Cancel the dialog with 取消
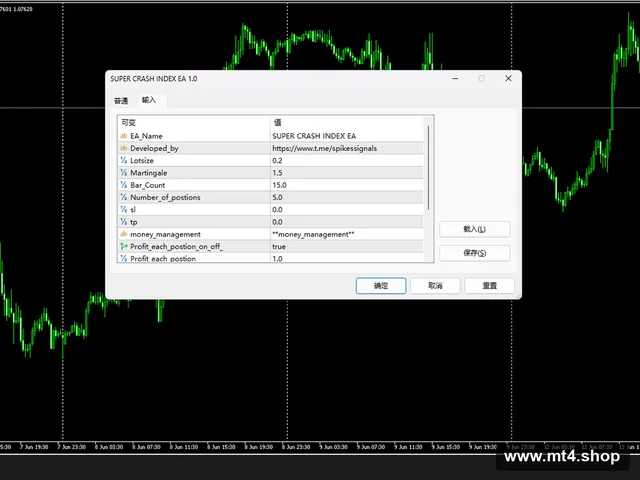The image size is (640, 480). 435,286
